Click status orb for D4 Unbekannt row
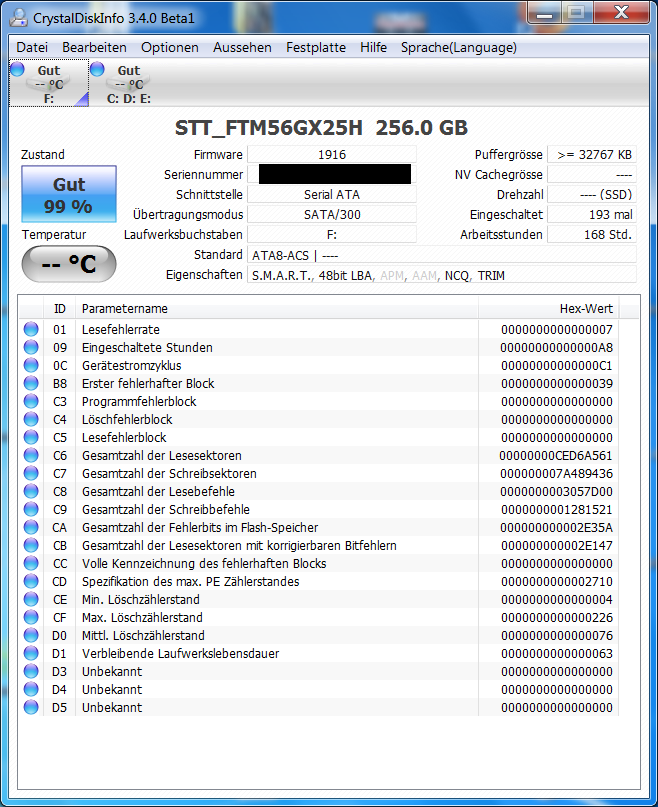Screen dimensions: 658x807 tap(31, 689)
